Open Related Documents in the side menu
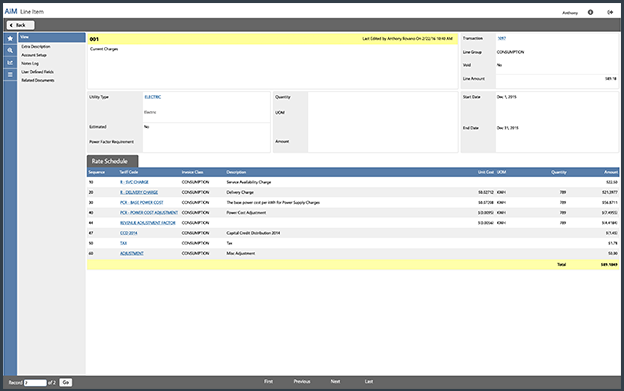The height and width of the screenshot is (391, 624). 38,80
